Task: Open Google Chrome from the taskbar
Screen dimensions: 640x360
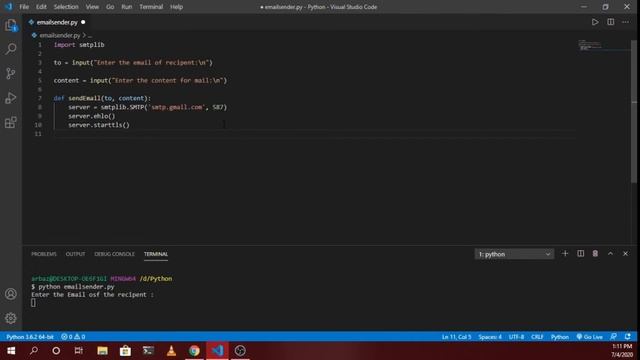Action: click(194, 351)
